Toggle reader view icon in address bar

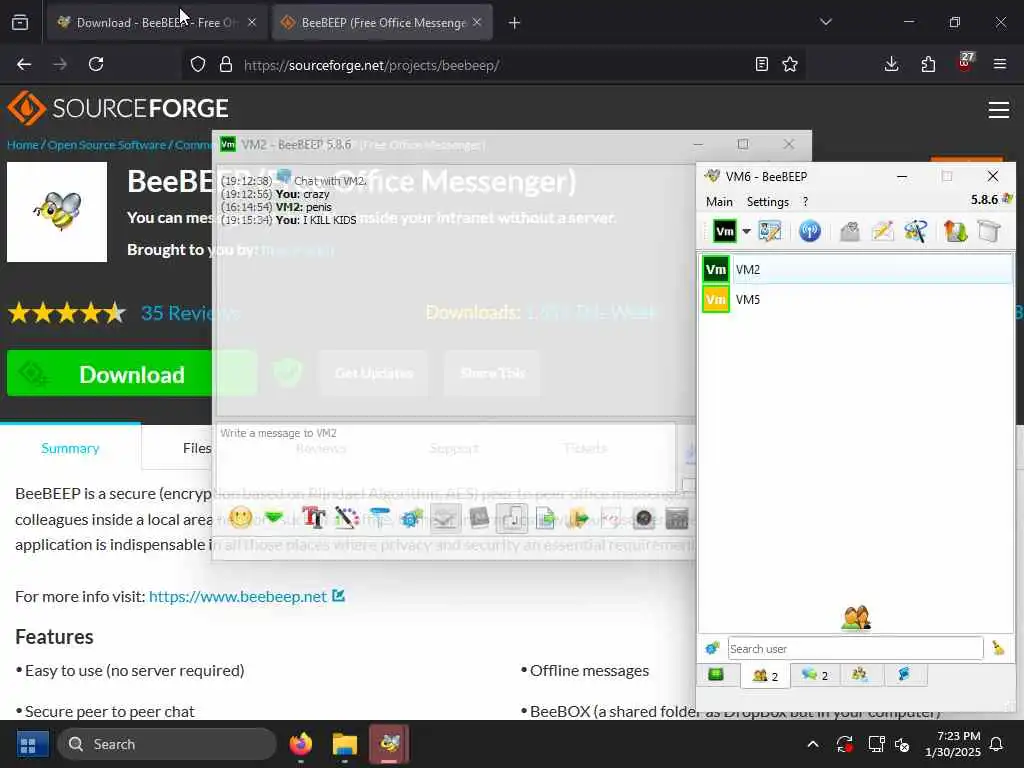[x=761, y=64]
